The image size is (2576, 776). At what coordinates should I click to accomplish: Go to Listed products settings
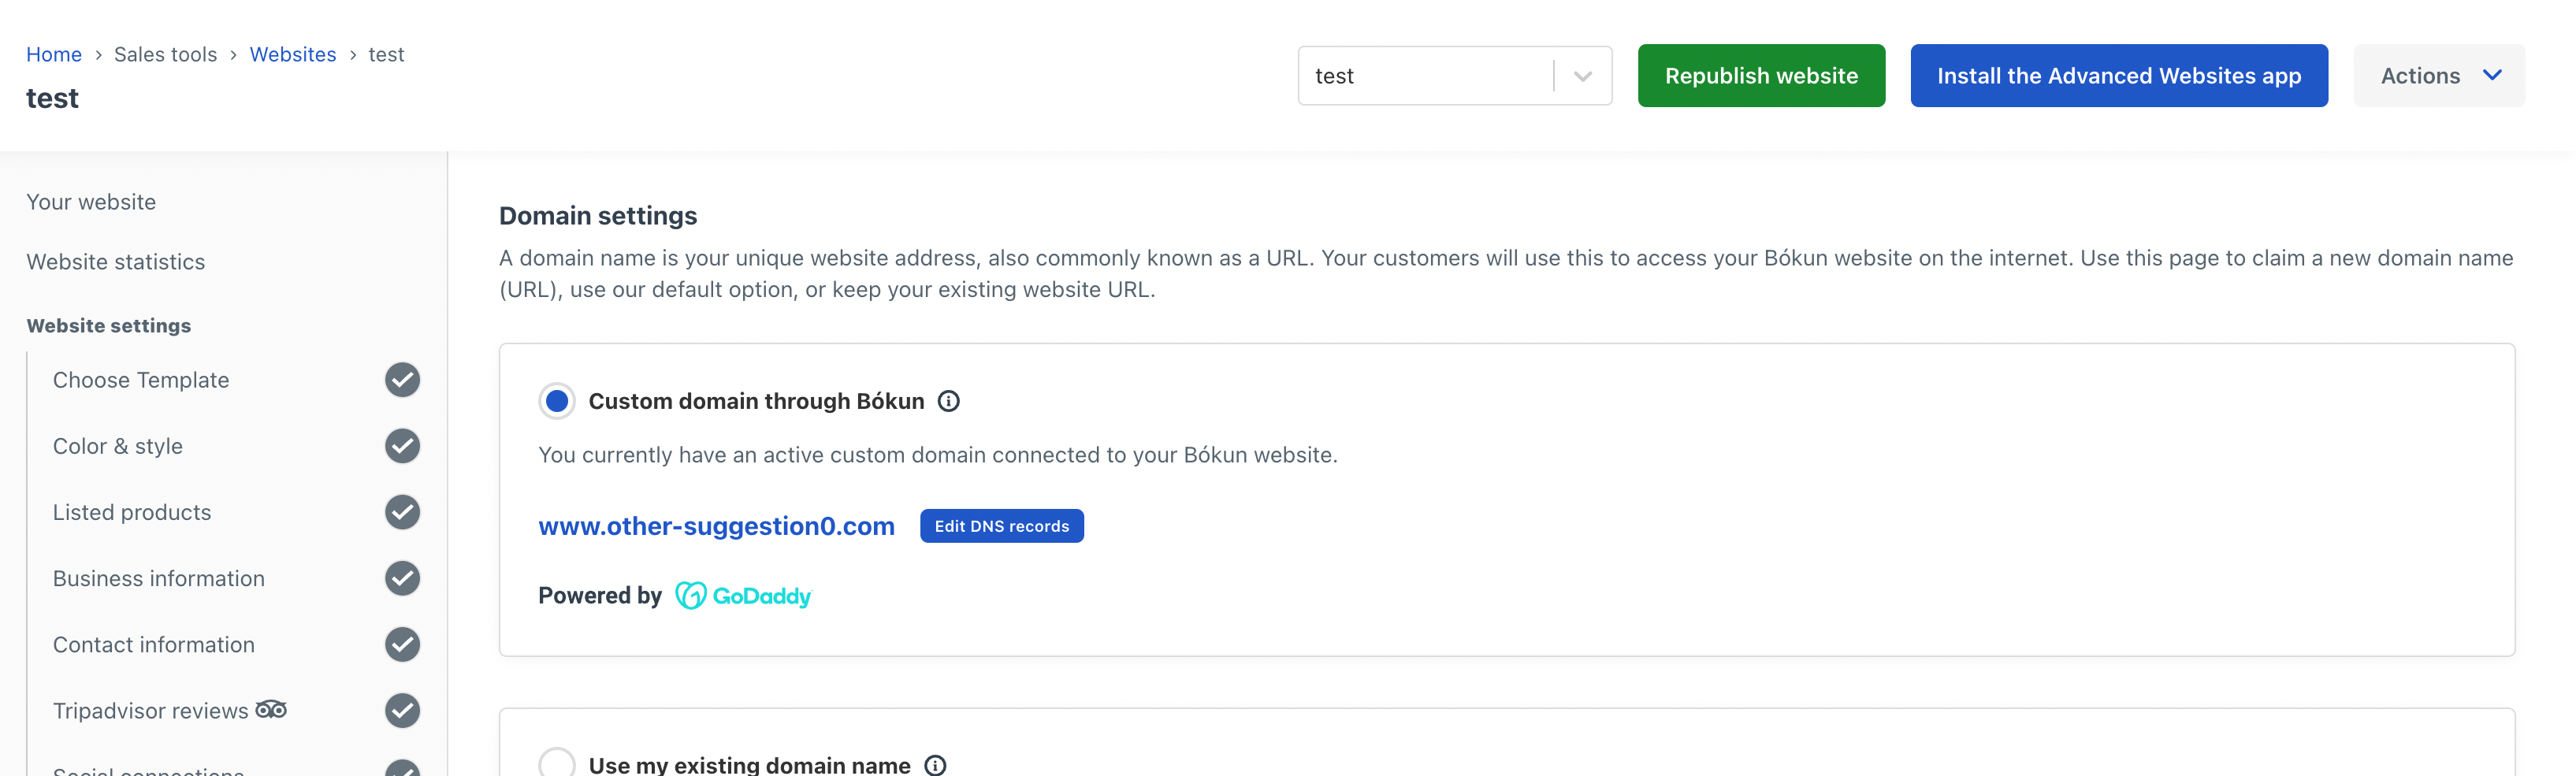[132, 512]
